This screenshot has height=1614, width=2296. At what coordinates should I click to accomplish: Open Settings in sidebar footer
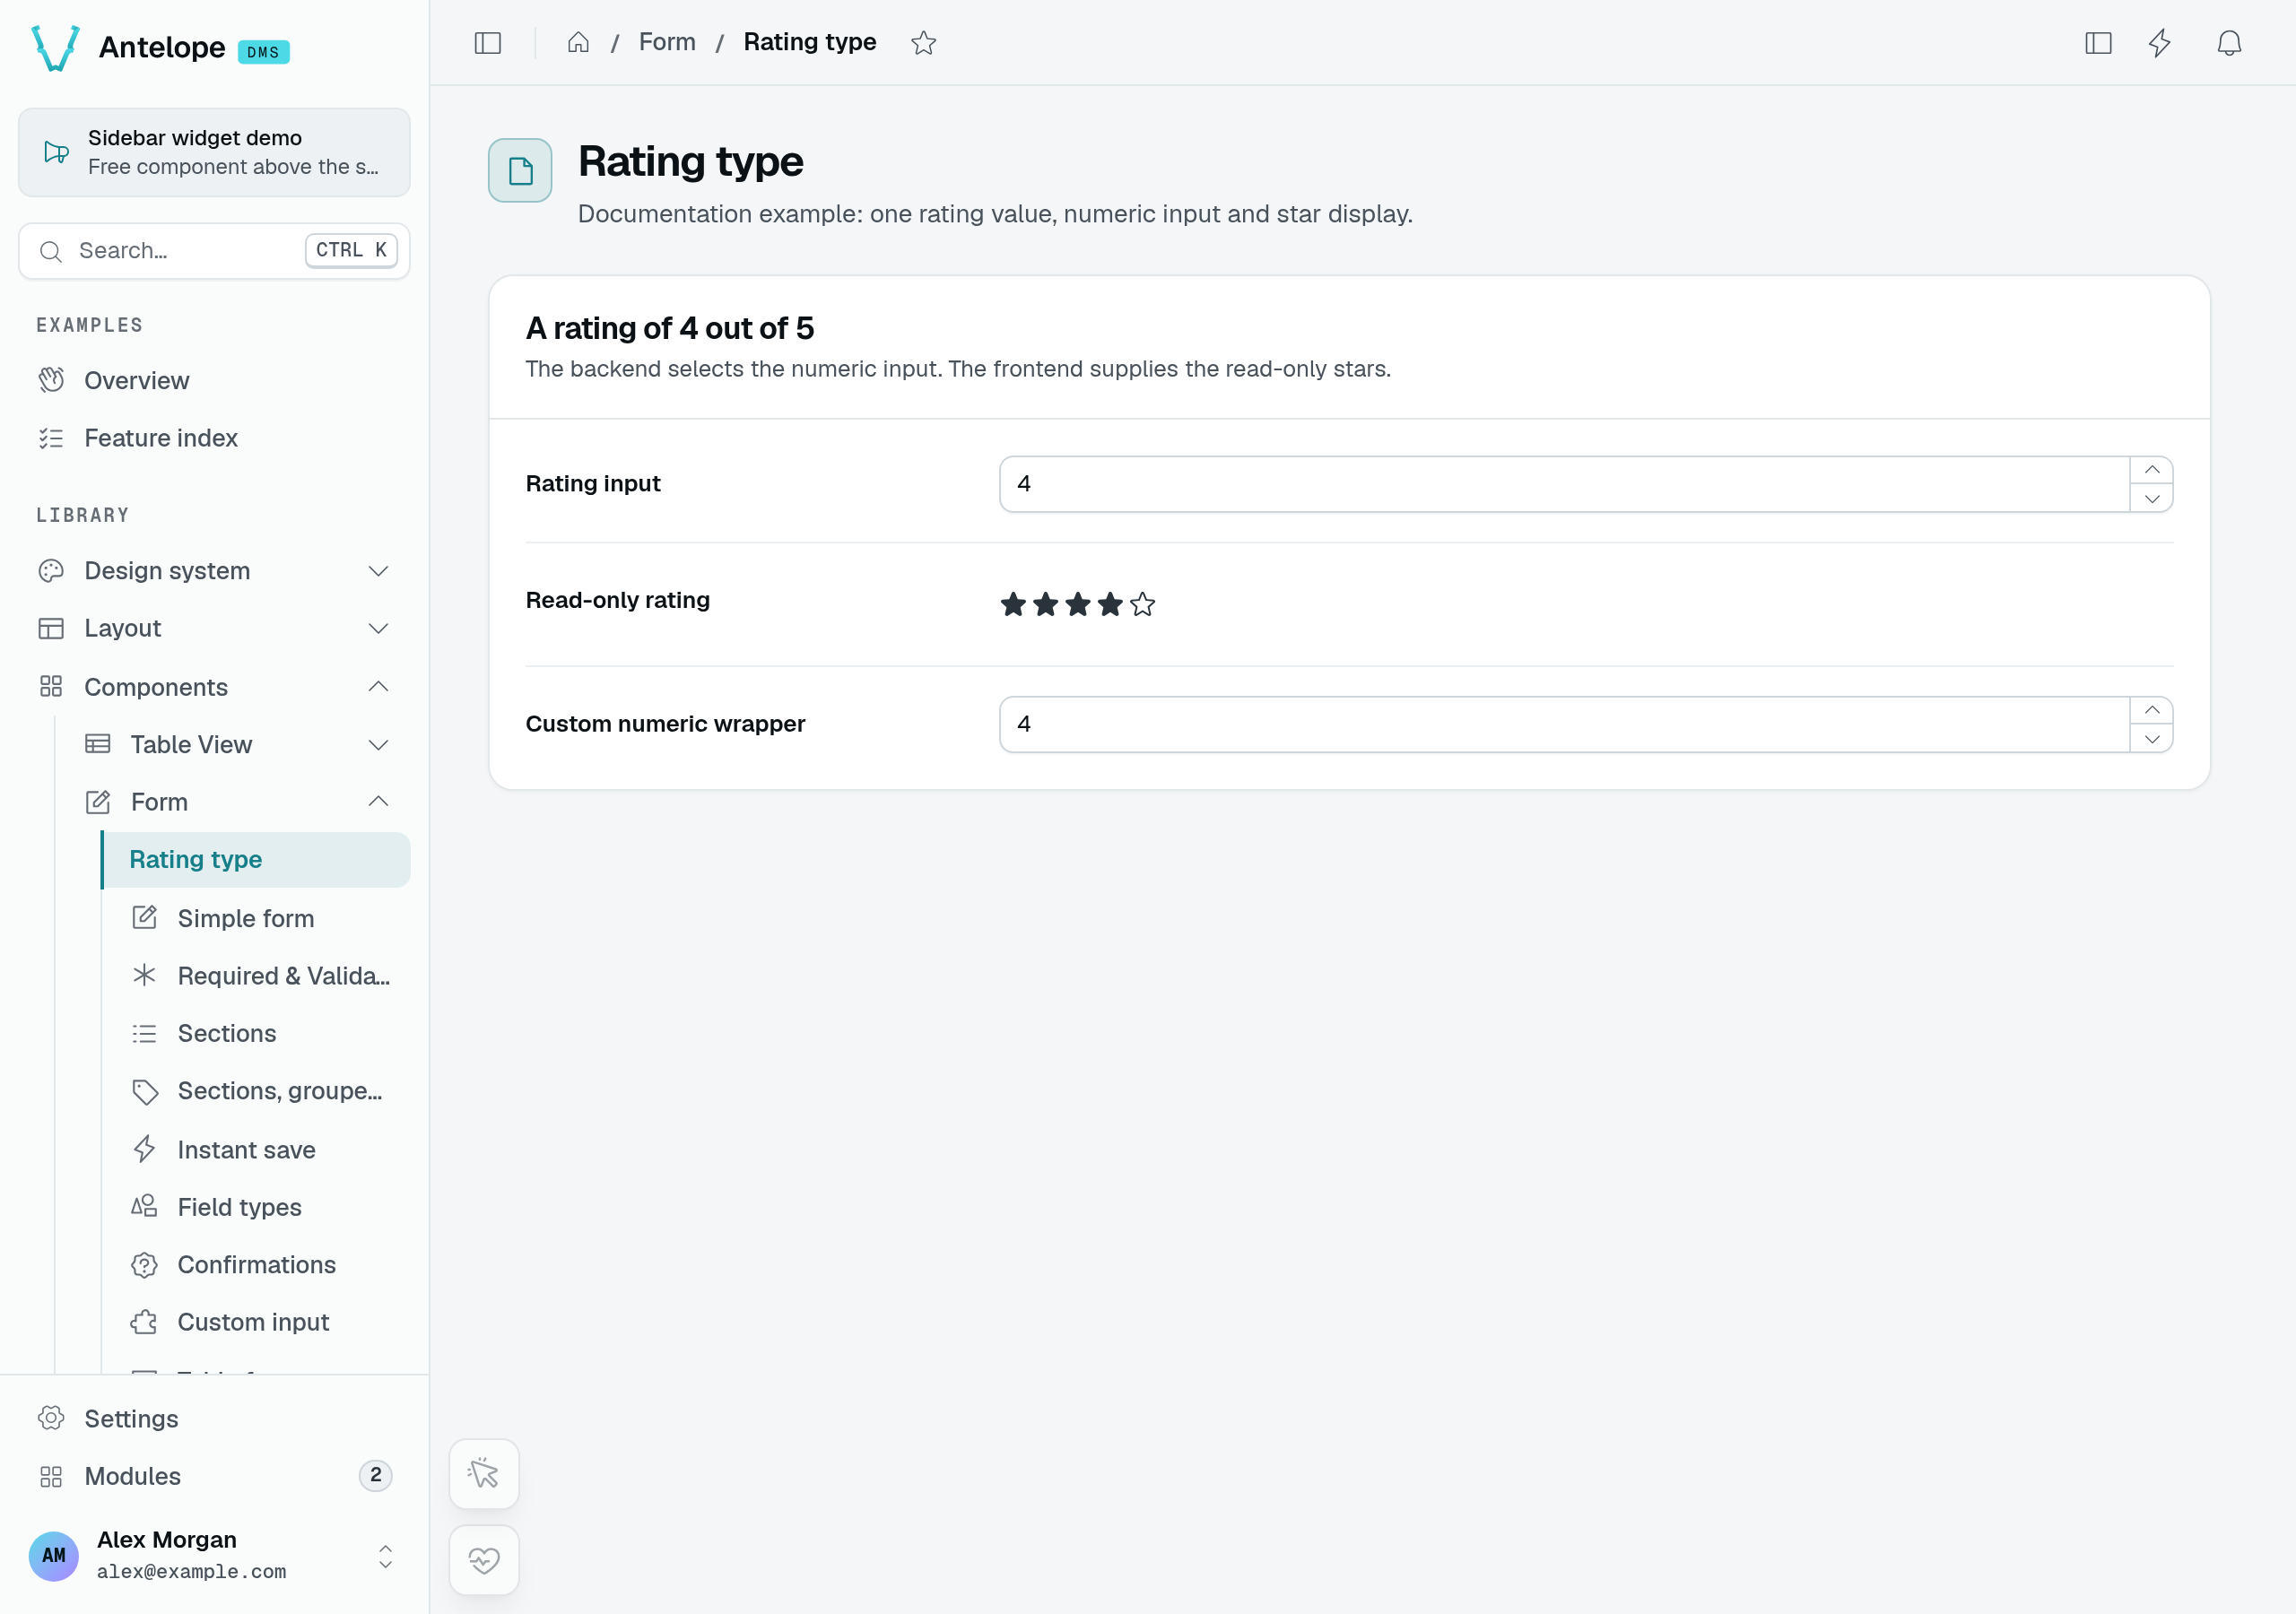point(214,1418)
